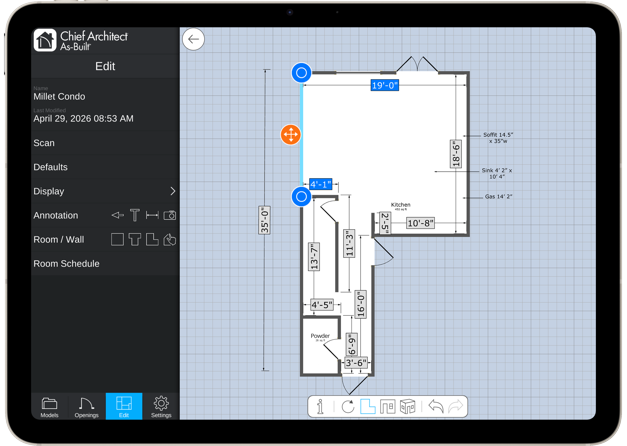Select the Annotation text tool

(x=135, y=215)
